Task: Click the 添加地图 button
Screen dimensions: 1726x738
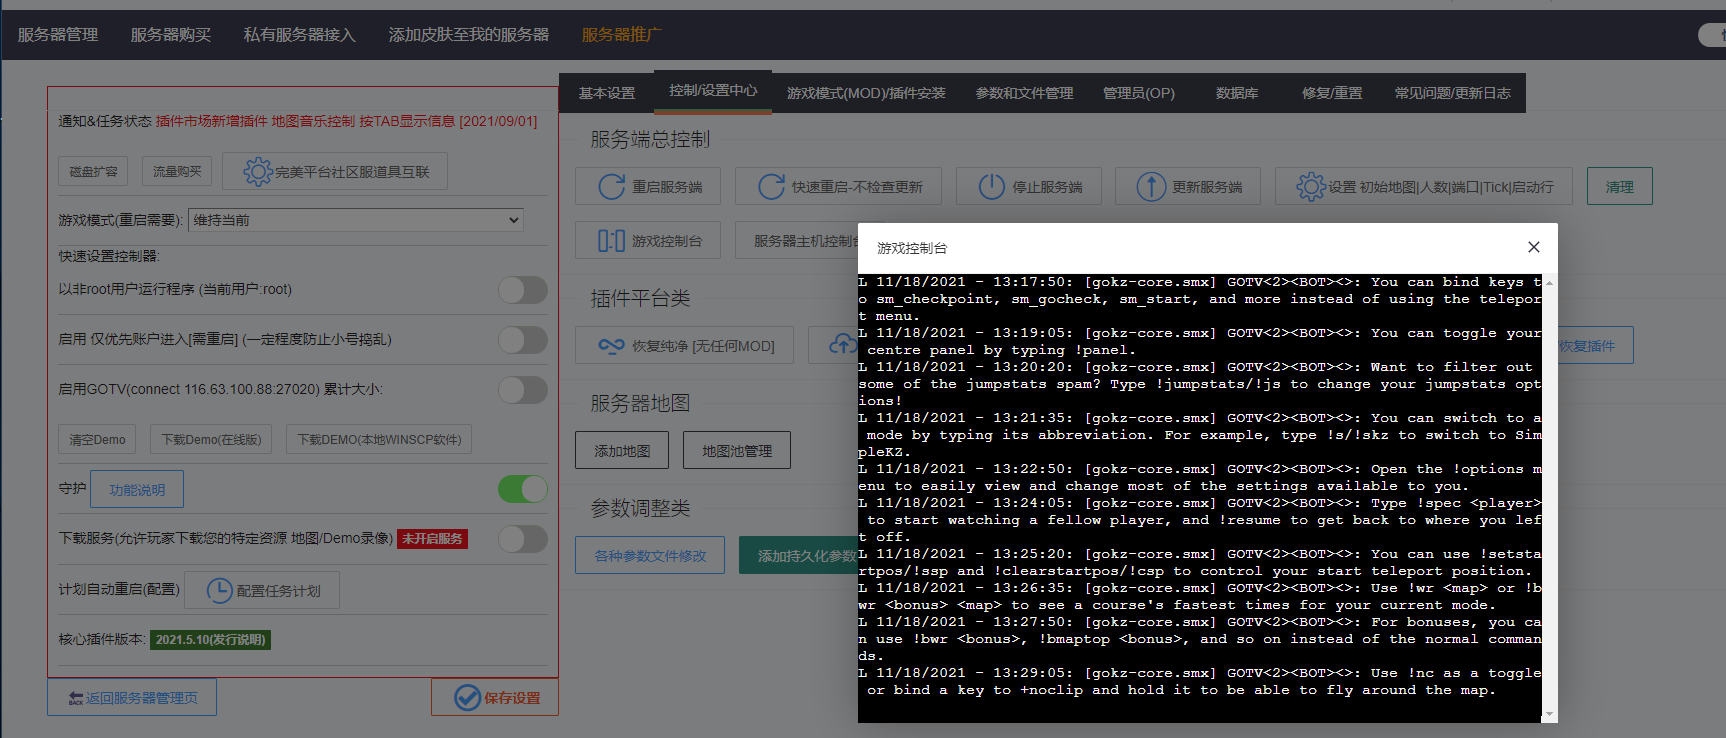Action: click(622, 451)
